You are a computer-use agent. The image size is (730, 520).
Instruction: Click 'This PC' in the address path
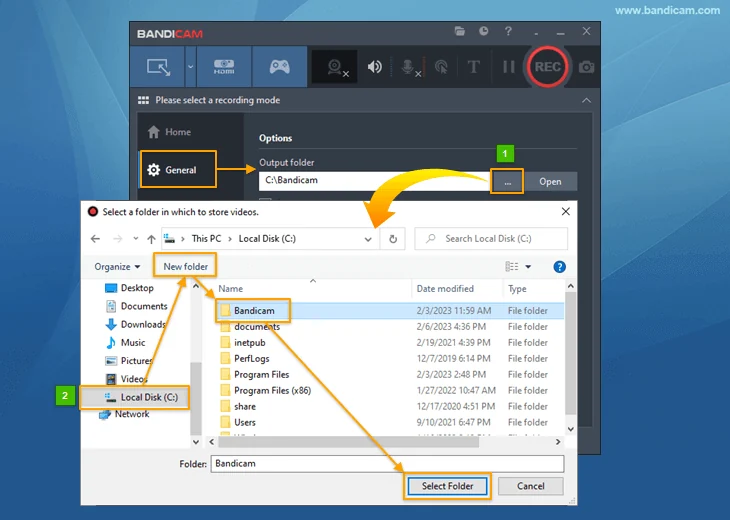tap(206, 238)
